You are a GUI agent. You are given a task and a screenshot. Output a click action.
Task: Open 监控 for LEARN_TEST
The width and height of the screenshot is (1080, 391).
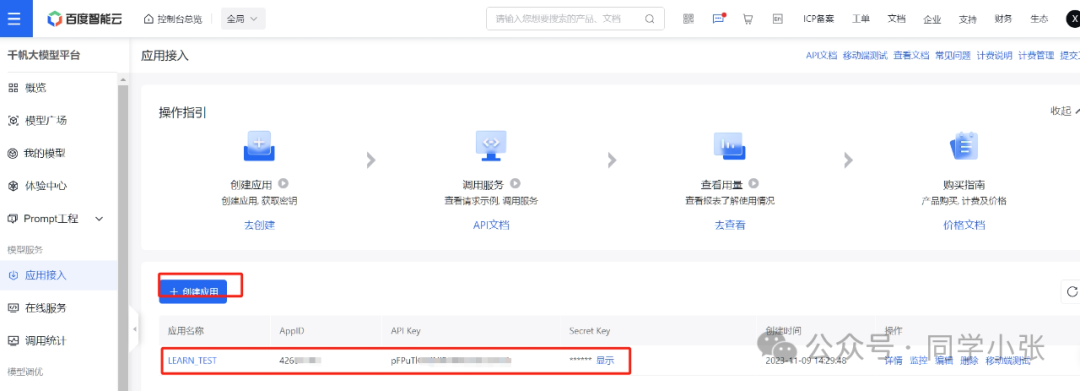[x=918, y=361]
